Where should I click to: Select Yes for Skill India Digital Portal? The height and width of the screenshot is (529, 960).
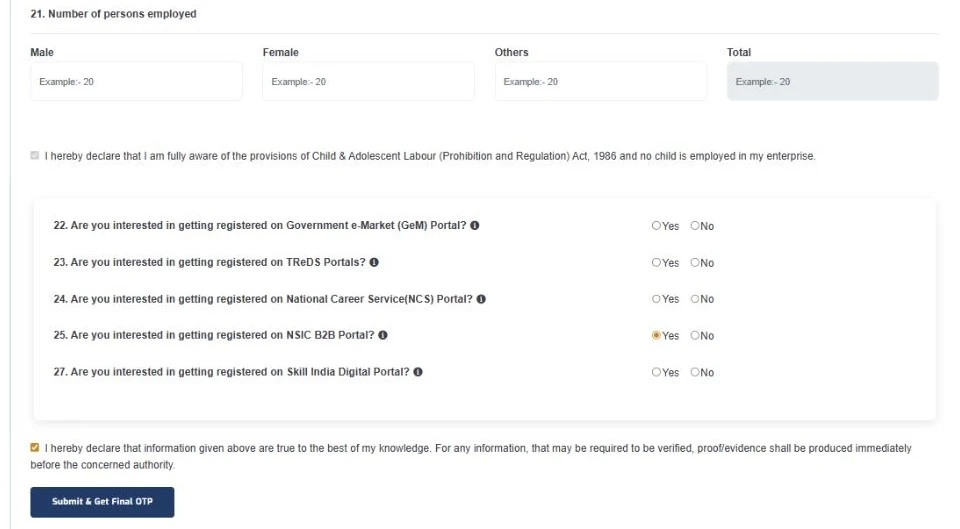(657, 372)
